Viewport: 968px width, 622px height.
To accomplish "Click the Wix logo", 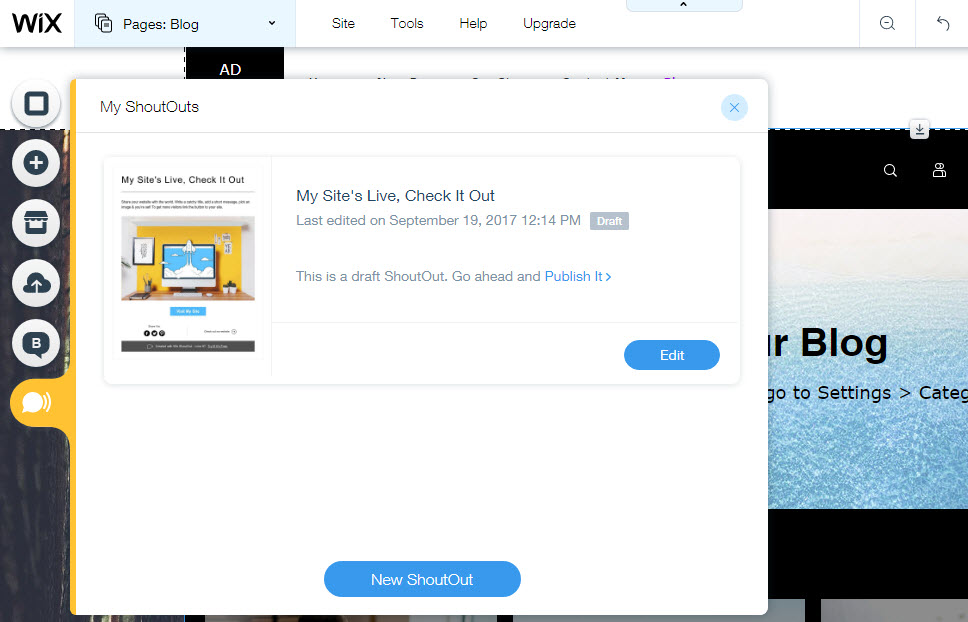I will click(x=37, y=23).
